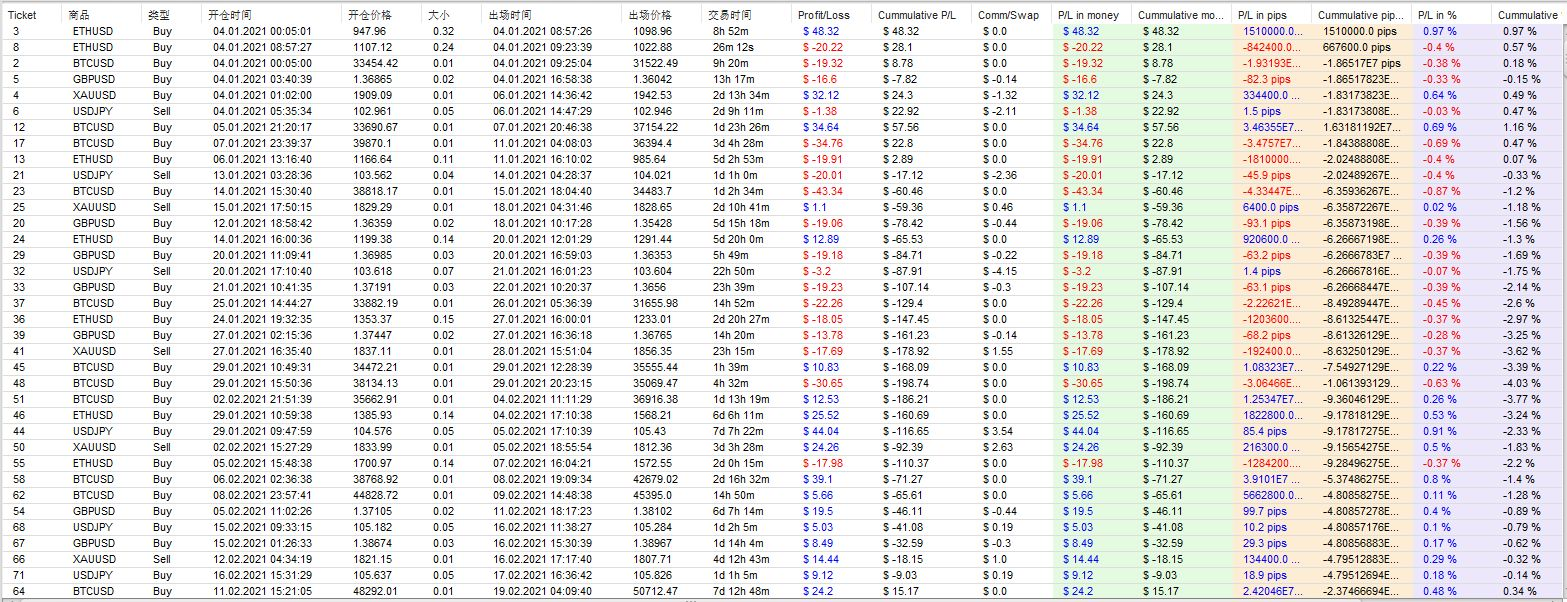The height and width of the screenshot is (602, 1567).
Task: Click the 出场时间 column header
Action: (511, 16)
